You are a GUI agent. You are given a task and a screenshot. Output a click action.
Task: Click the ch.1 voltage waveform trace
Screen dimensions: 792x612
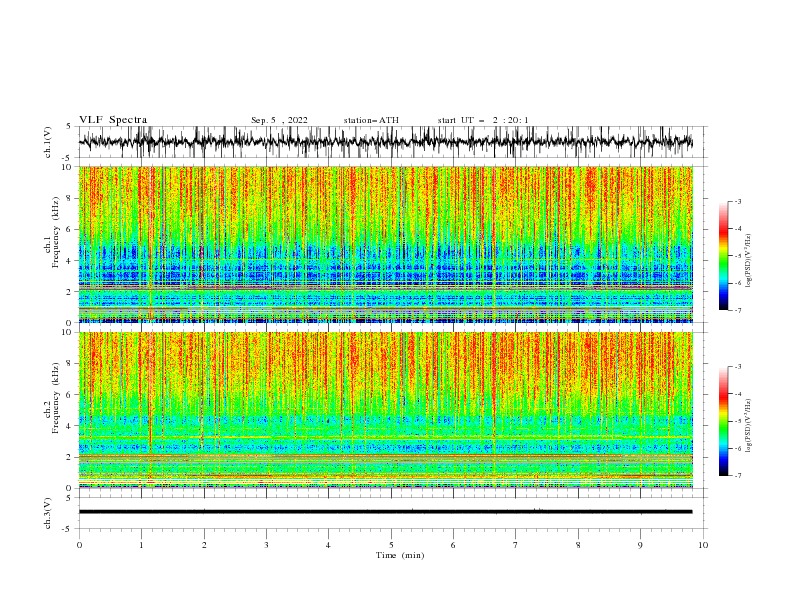click(x=385, y=141)
